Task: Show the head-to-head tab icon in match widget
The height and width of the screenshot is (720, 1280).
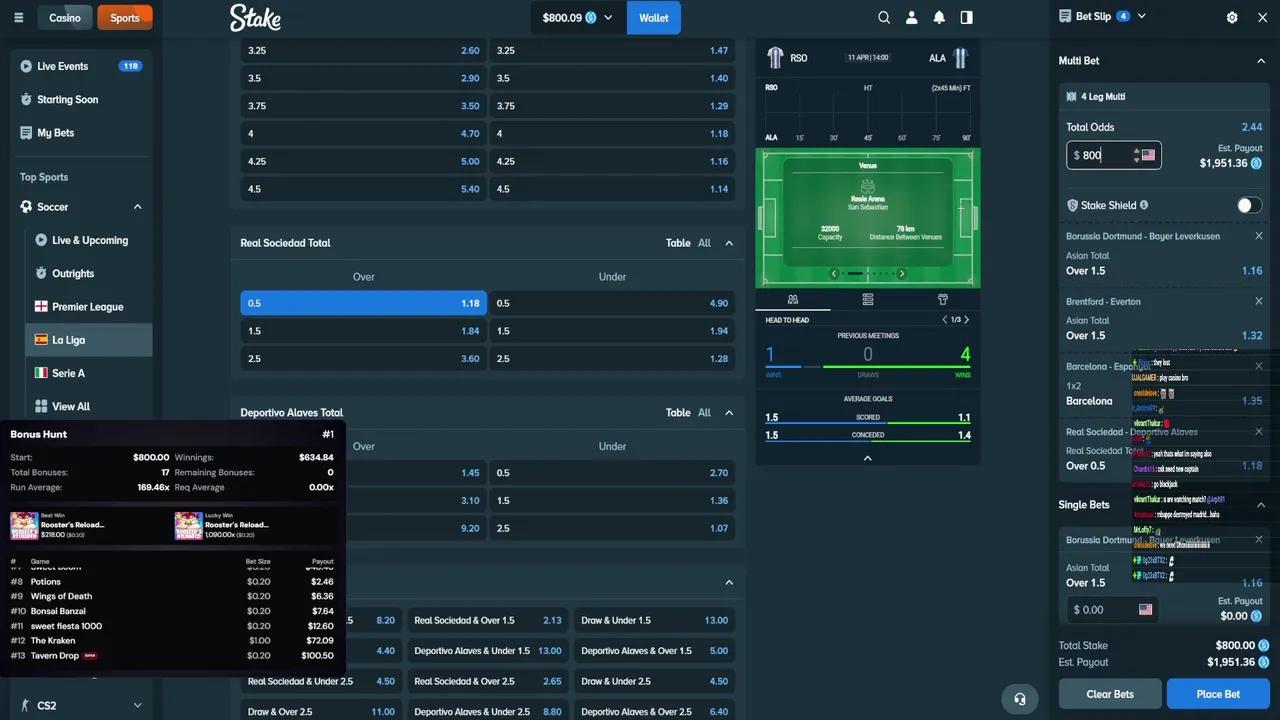Action: [x=793, y=299]
